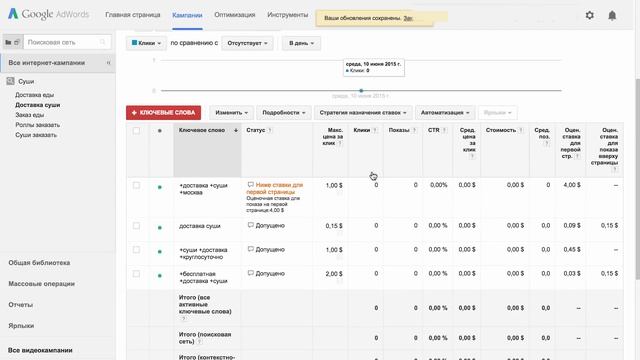
Task: Open the settings gear icon
Action: tap(589, 16)
